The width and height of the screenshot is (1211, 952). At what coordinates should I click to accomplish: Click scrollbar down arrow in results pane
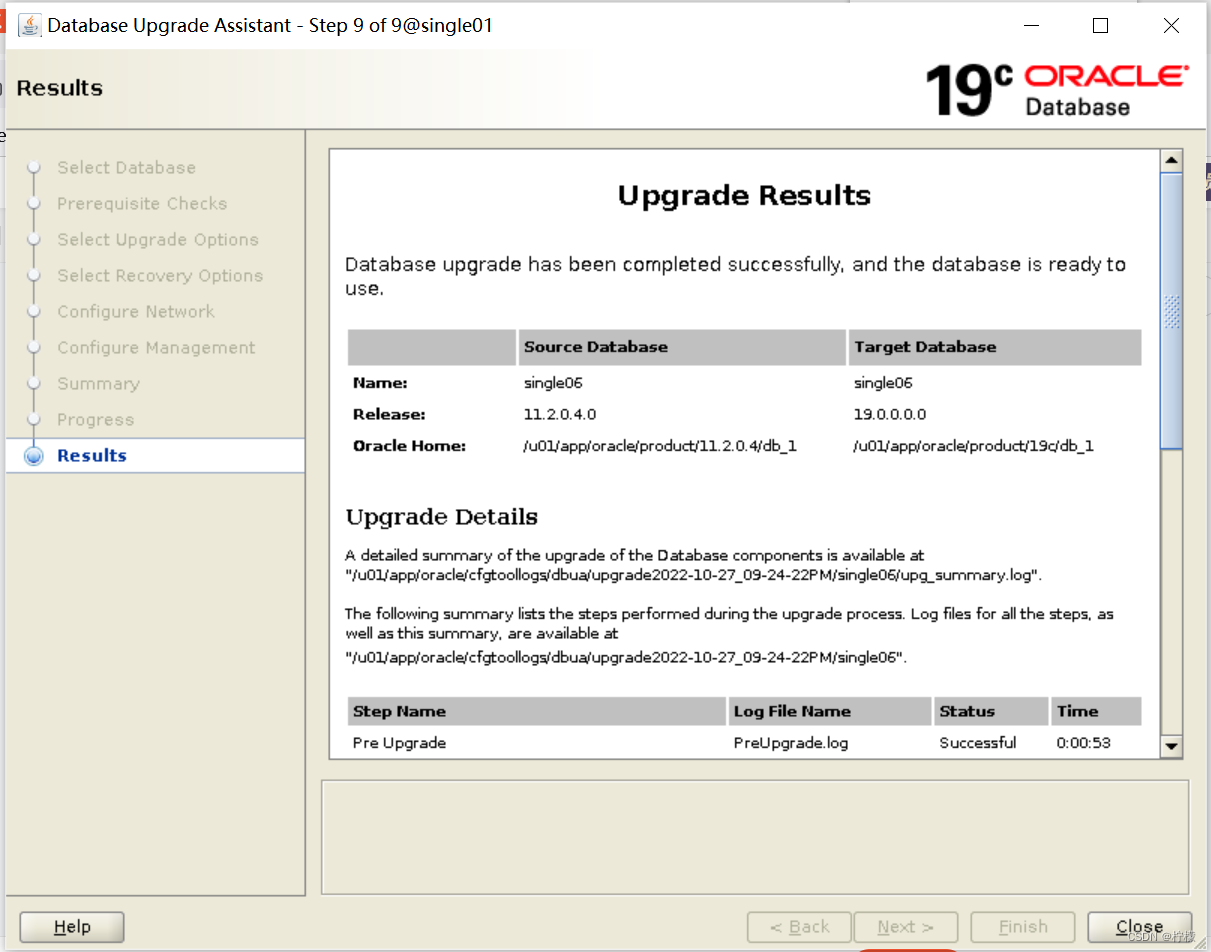tap(1171, 746)
